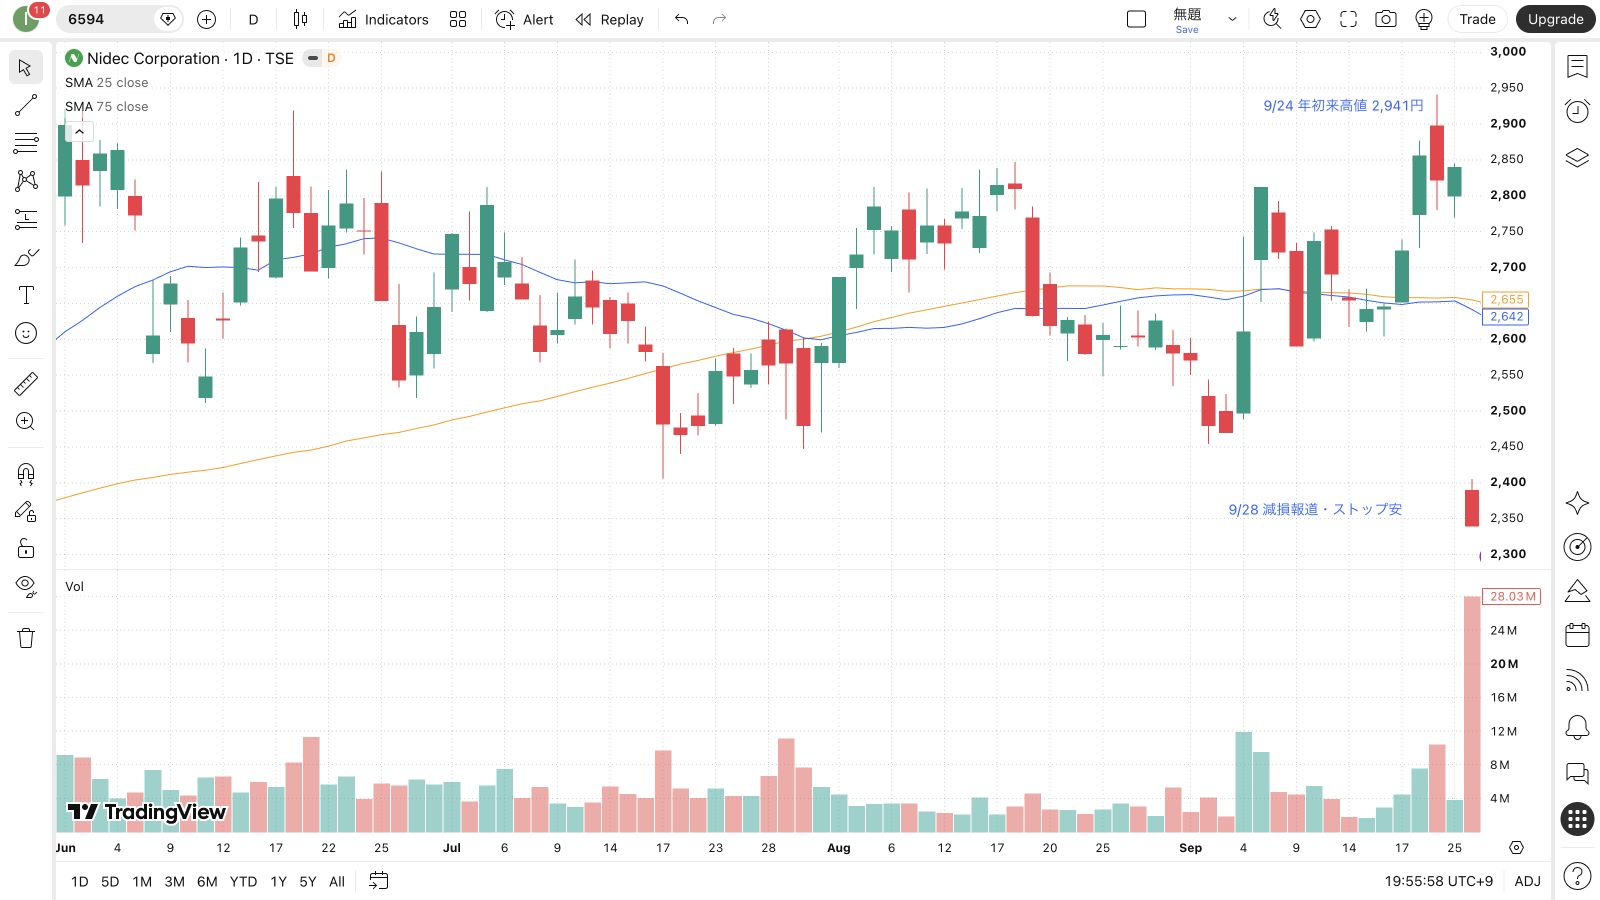The height and width of the screenshot is (900, 1600).
Task: Open the chats panel icon
Action: point(1577,773)
